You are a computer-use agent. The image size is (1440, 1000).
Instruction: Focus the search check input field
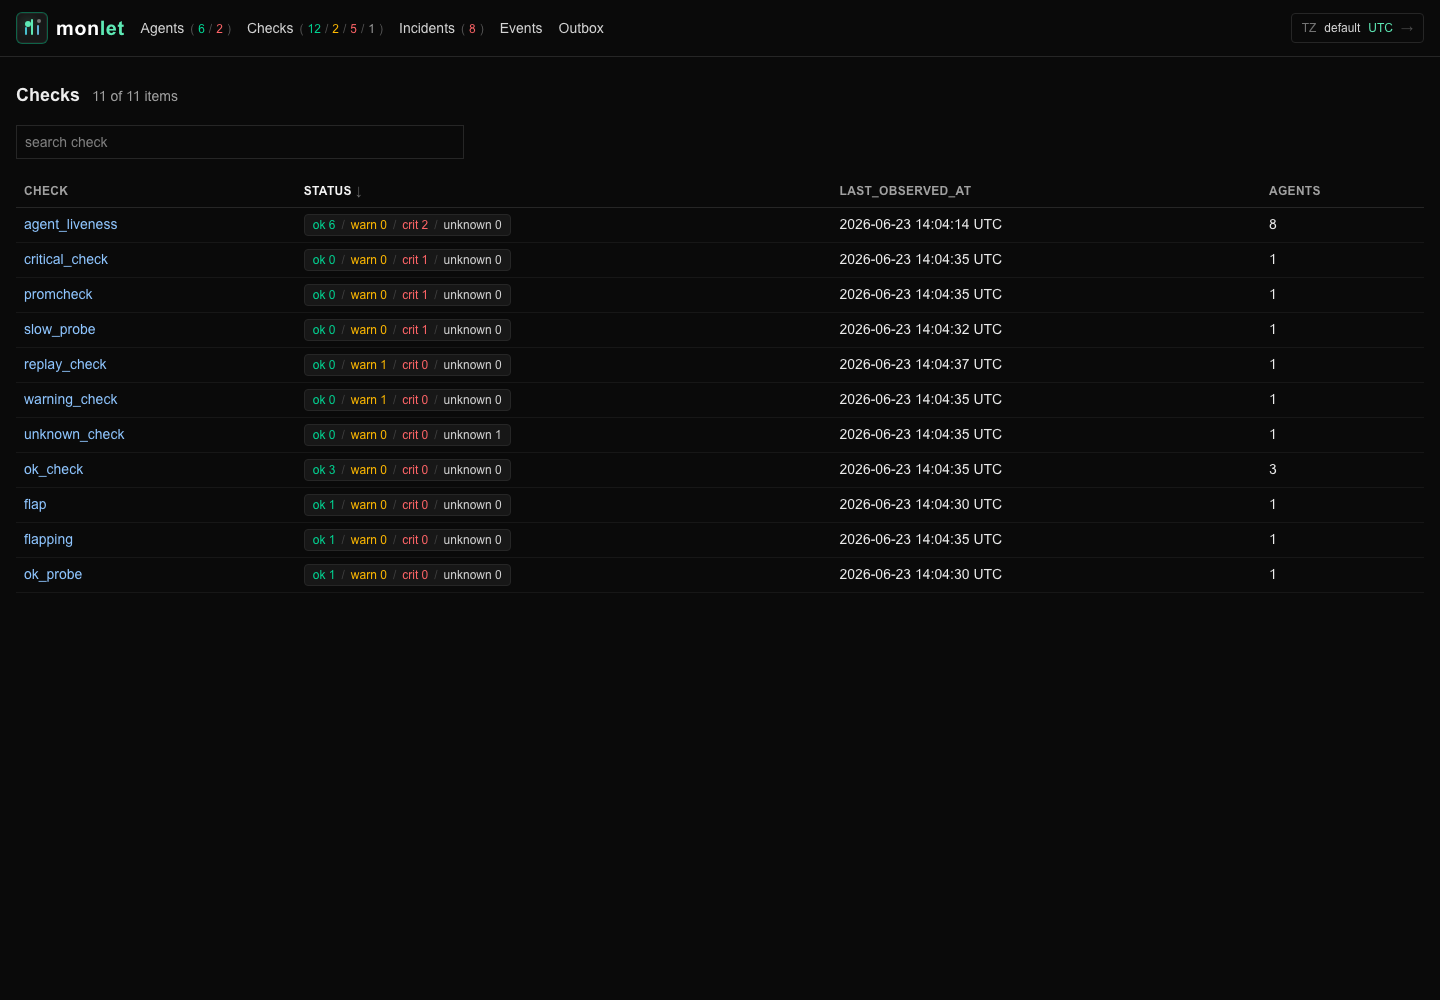pos(240,142)
